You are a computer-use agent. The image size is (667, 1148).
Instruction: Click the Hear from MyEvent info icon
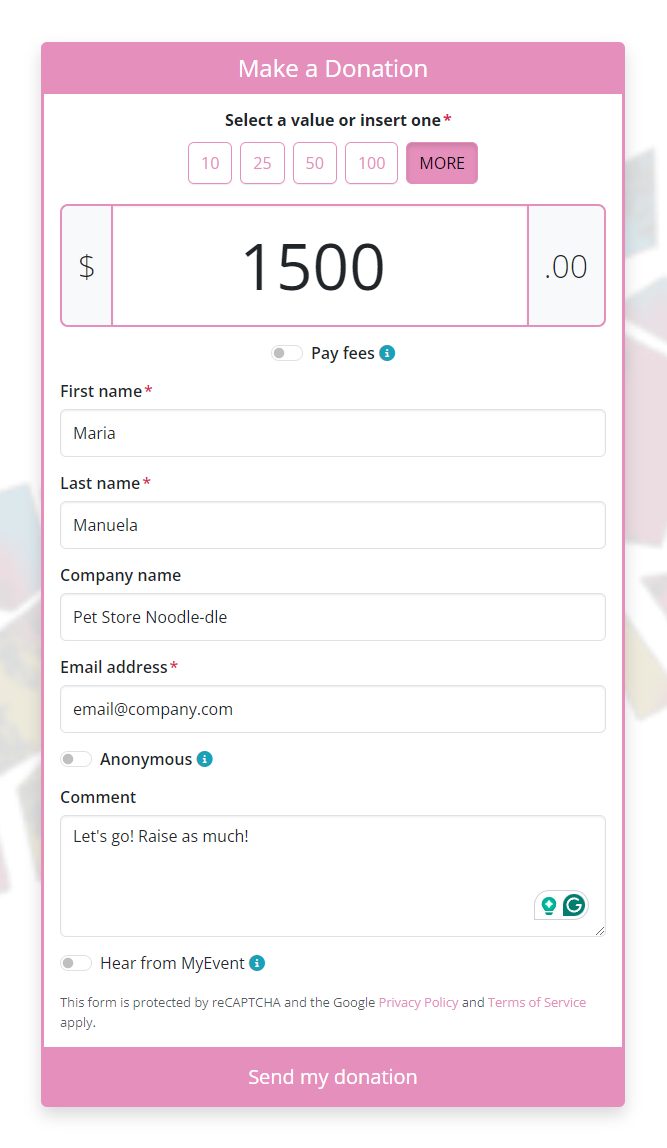(x=257, y=963)
